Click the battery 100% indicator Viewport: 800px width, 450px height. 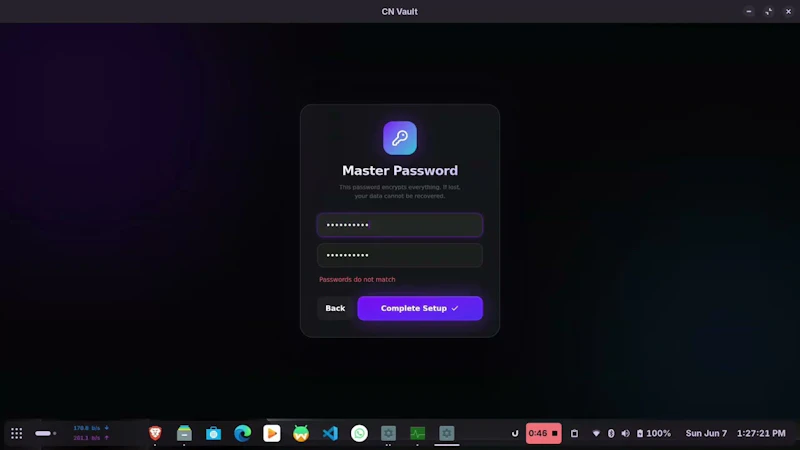654,433
